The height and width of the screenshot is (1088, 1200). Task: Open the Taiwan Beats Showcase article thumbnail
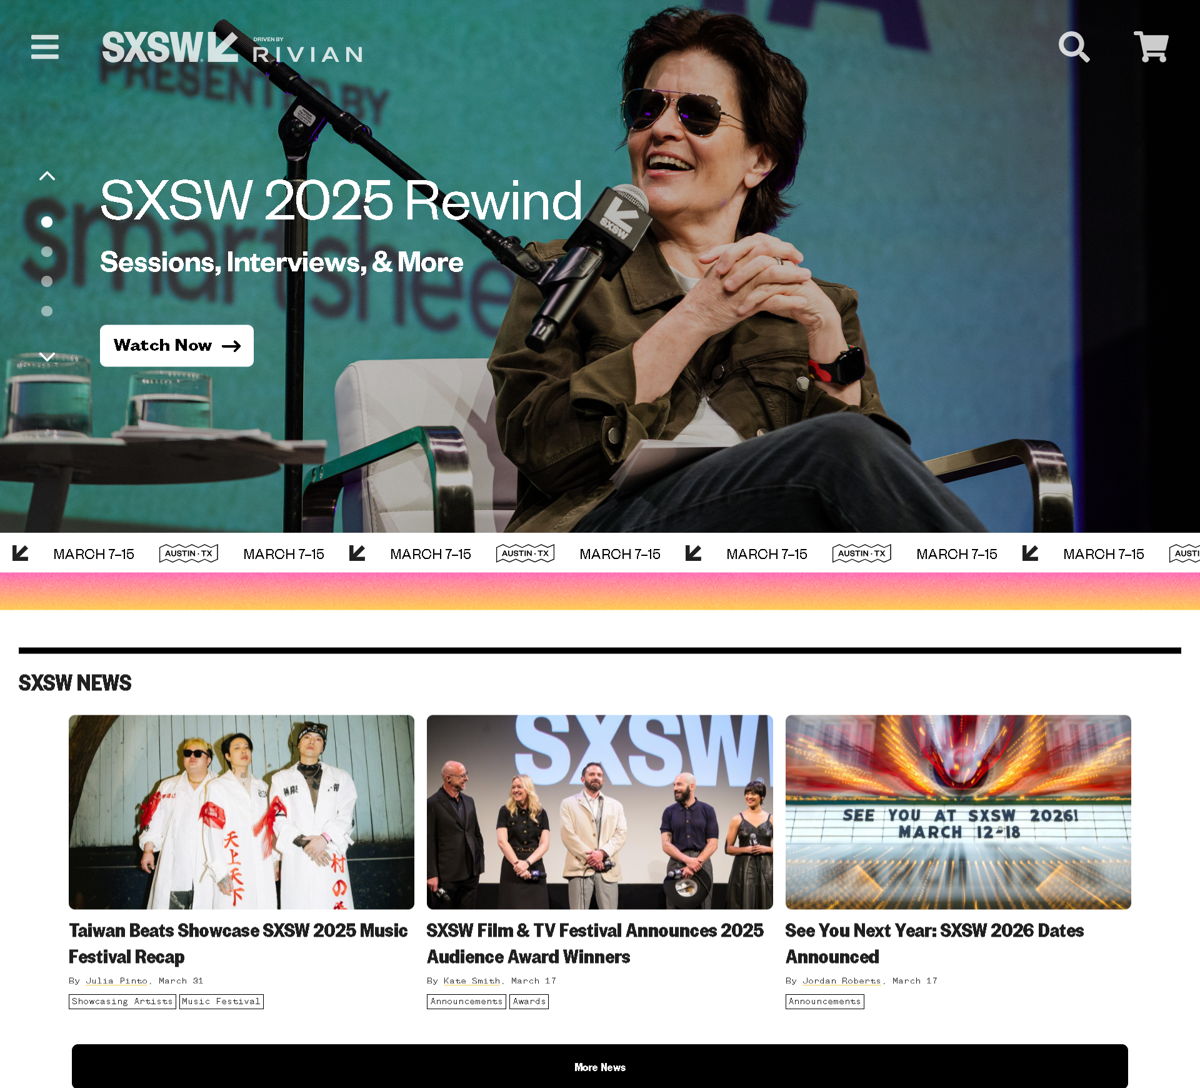[241, 812]
